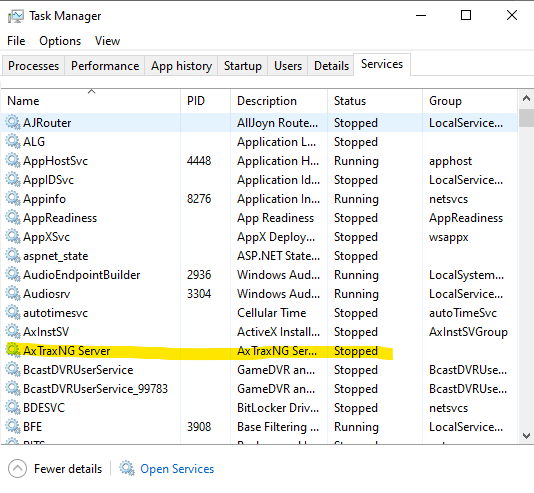534x493 pixels.
Task: Click the gear icon beside BDESVC
Action: point(13,408)
